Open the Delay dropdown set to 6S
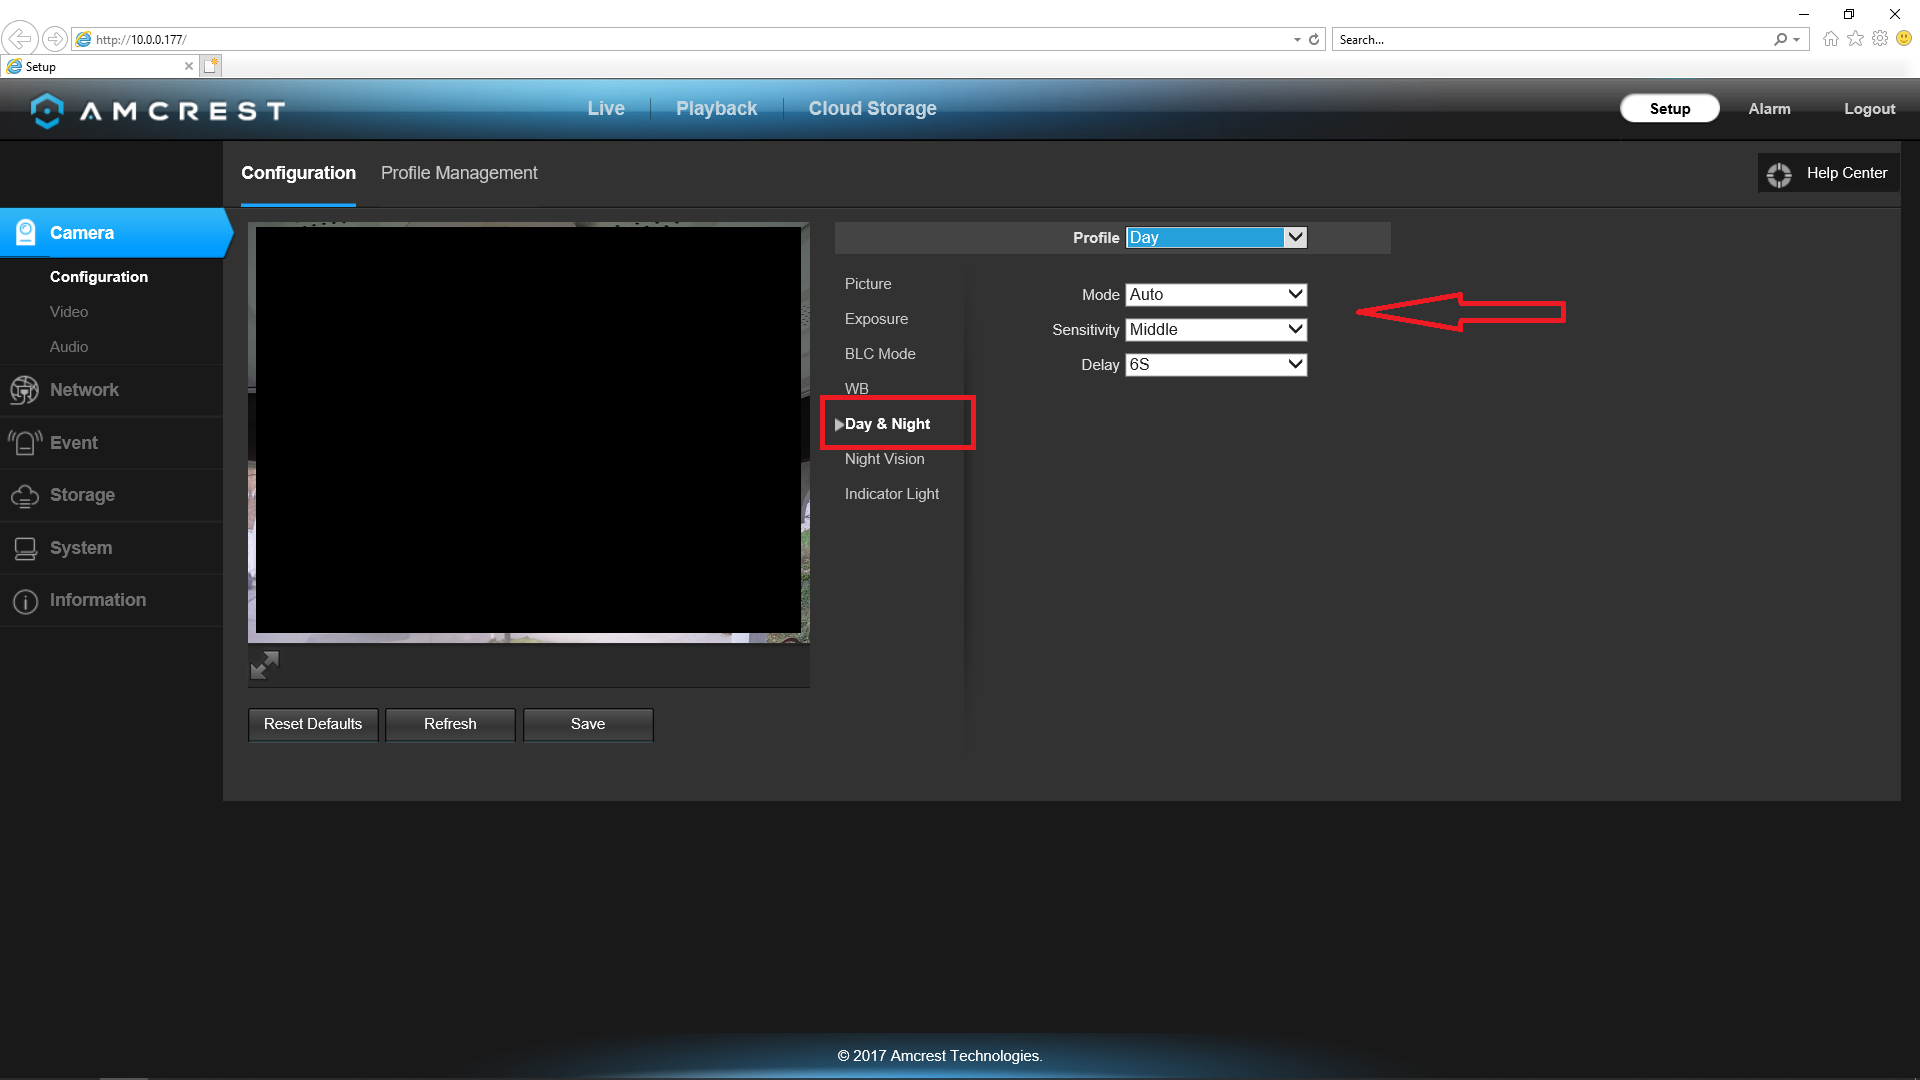This screenshot has height=1080, width=1920. pyautogui.click(x=1216, y=364)
